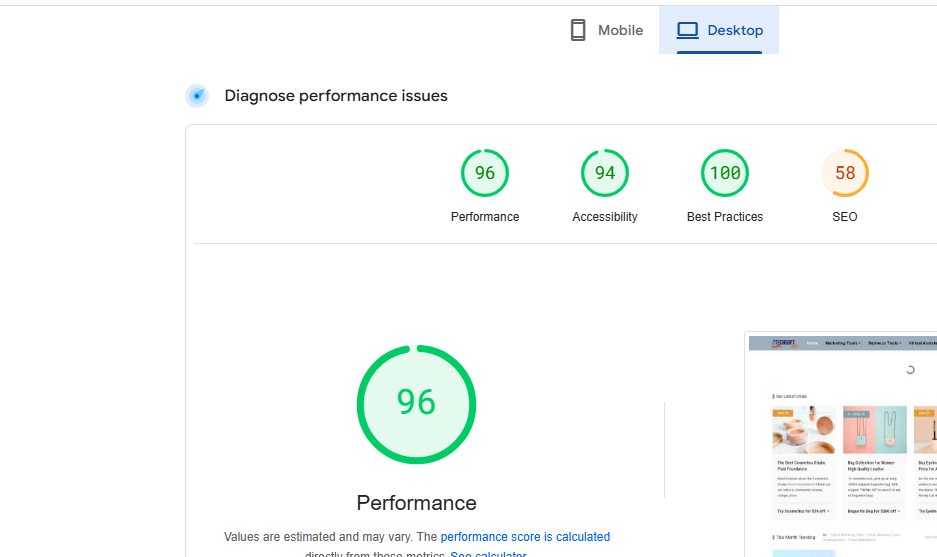937x557 pixels.
Task: Switch to the Mobile tab label
Action: click(620, 30)
